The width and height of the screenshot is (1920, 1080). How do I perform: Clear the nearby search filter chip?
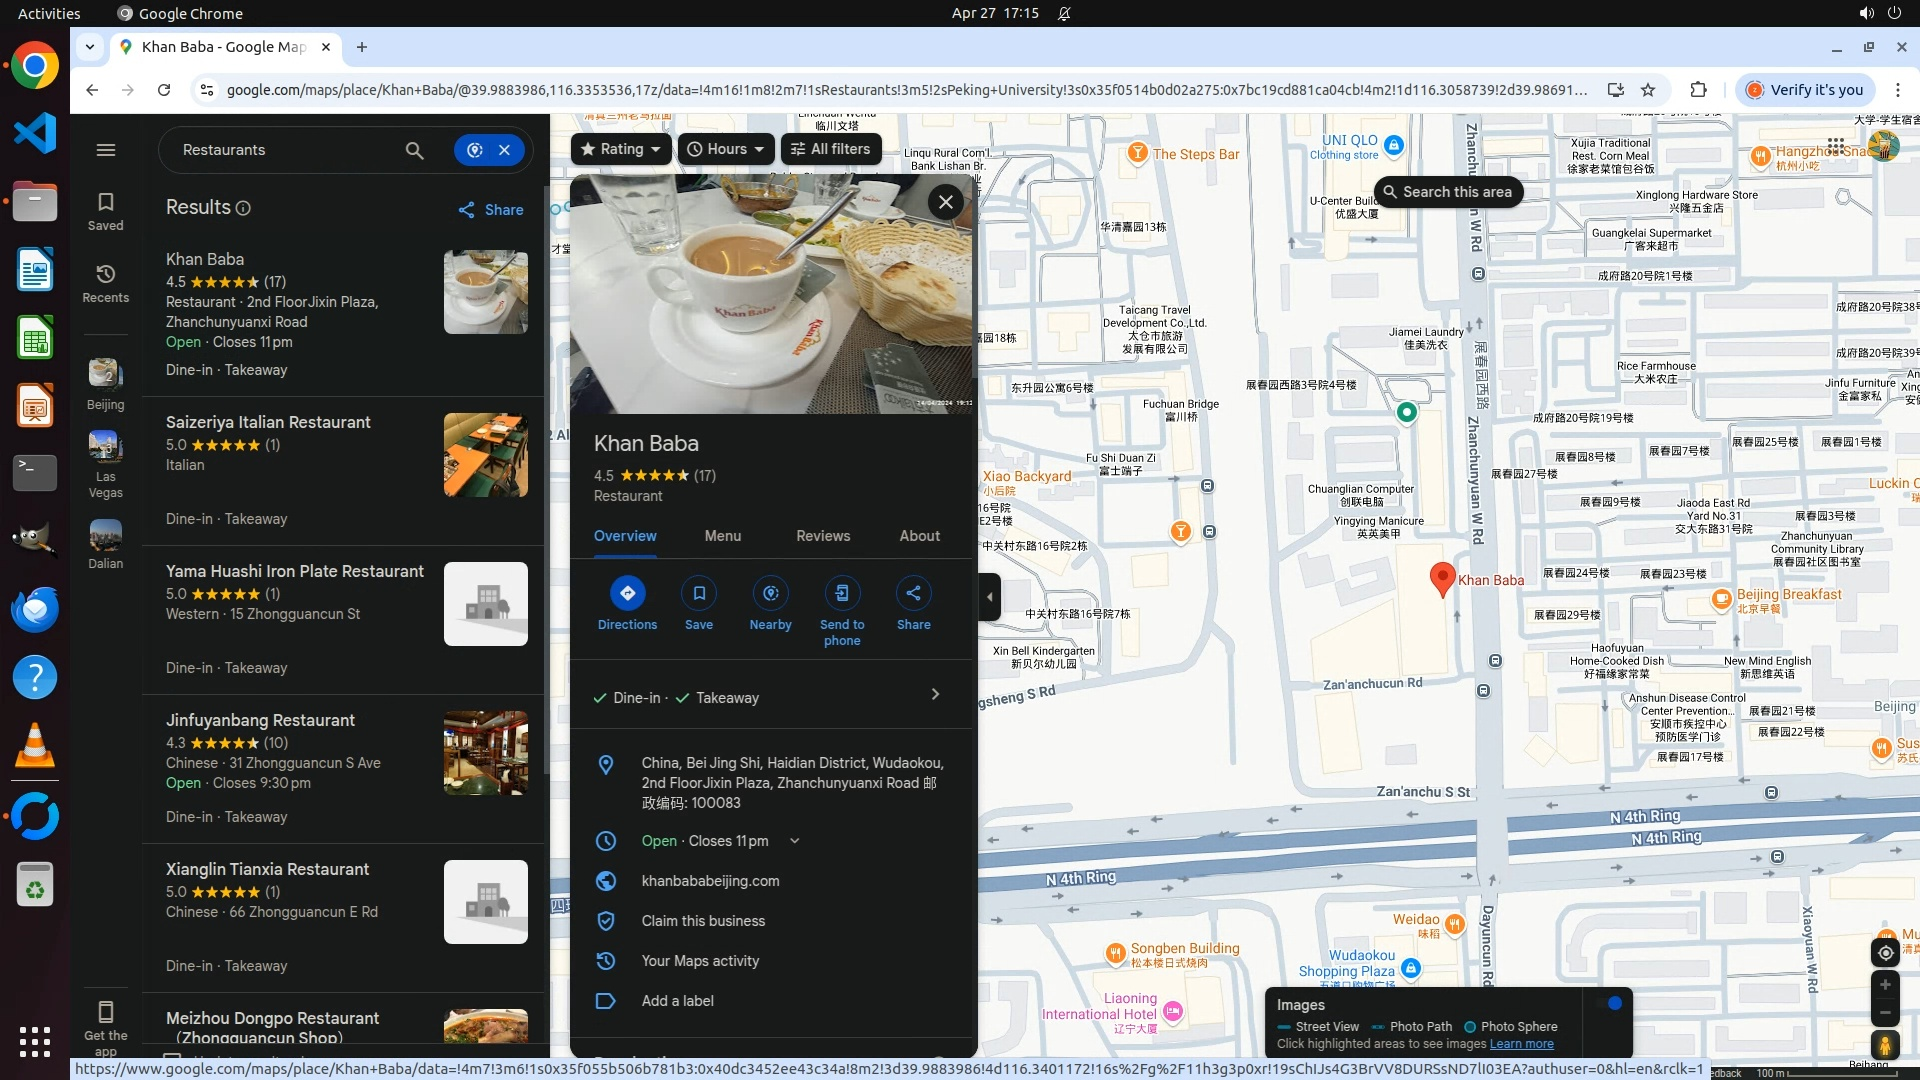505,150
